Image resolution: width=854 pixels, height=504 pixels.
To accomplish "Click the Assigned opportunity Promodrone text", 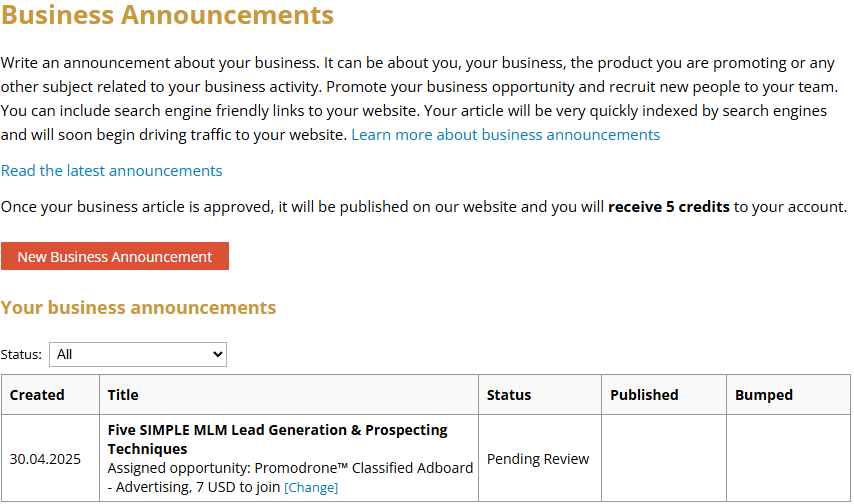I will click(290, 468).
